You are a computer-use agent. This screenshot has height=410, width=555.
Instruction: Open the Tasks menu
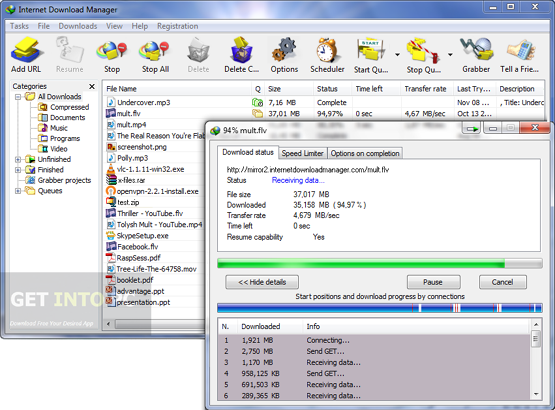pyautogui.click(x=19, y=26)
